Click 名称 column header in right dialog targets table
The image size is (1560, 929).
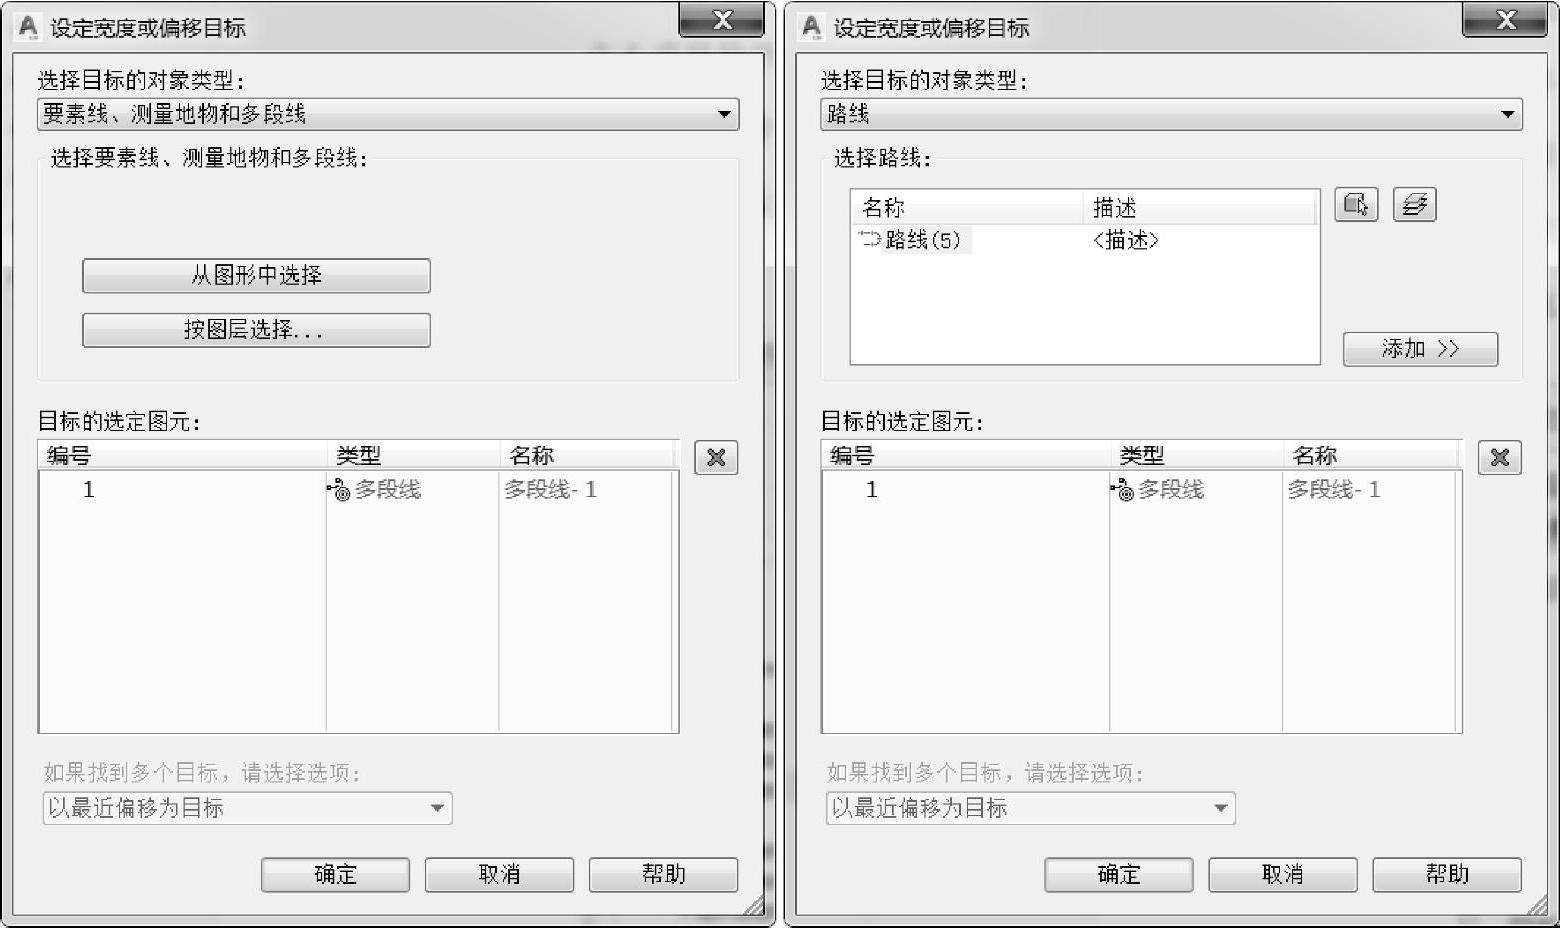coord(1371,456)
